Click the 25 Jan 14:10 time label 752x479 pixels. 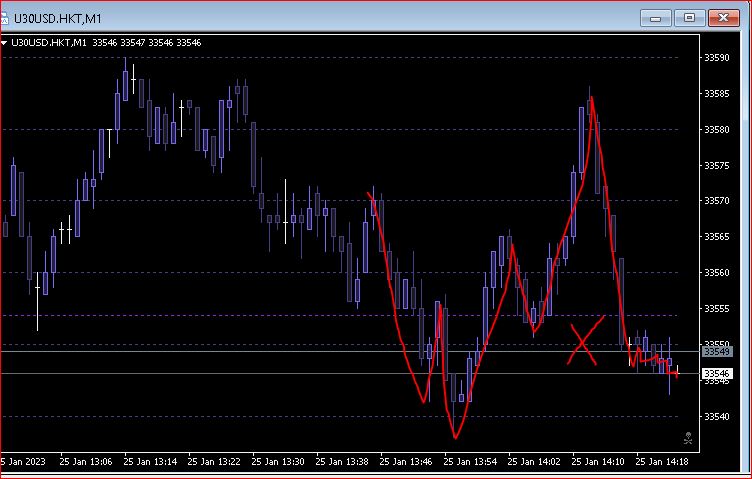point(598,462)
